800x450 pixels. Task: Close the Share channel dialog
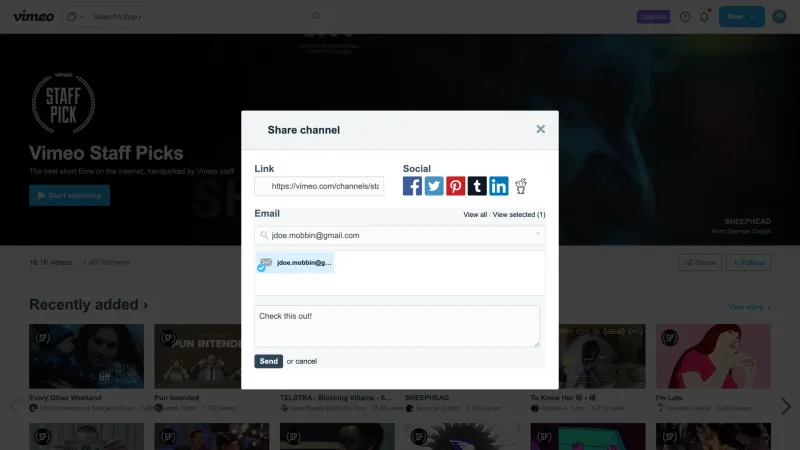pos(540,130)
